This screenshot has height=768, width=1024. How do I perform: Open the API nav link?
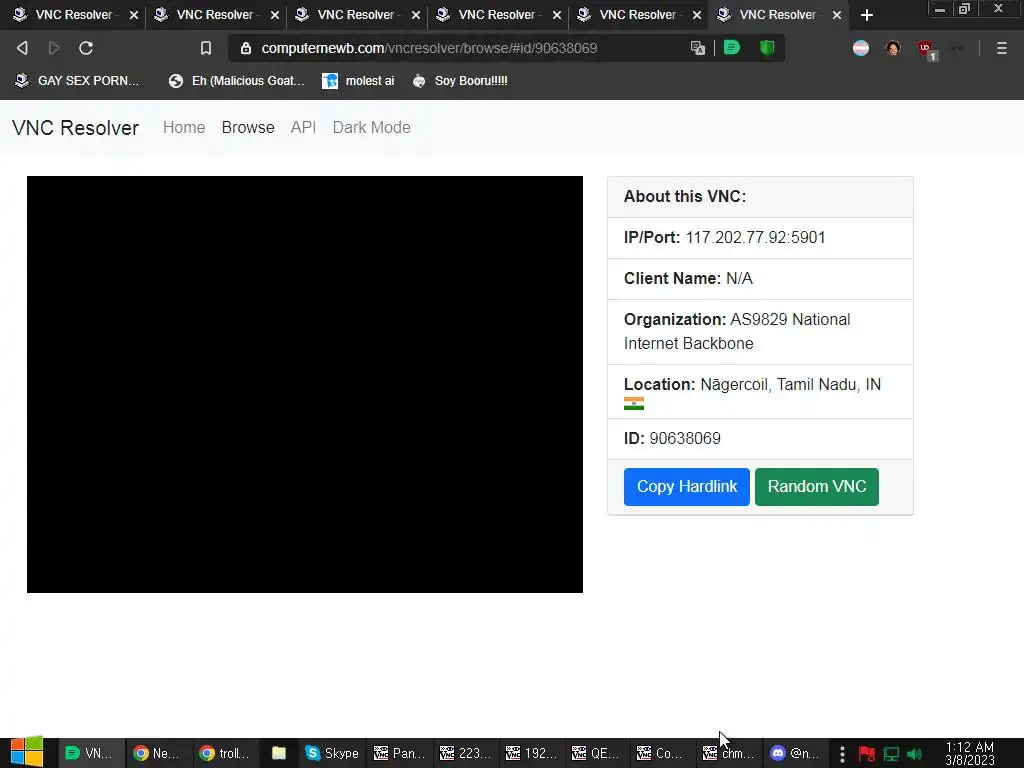pos(303,127)
